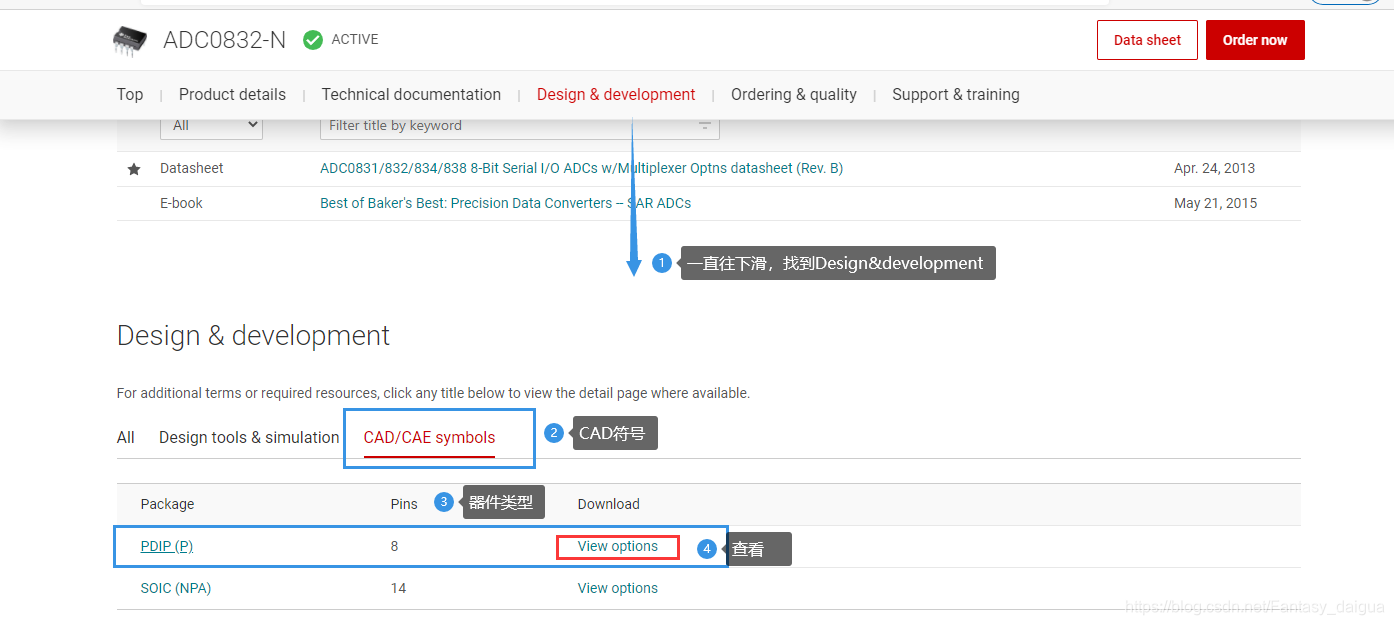The width and height of the screenshot is (1394, 625).
Task: Jump to Technical documentation section
Action: tap(411, 94)
